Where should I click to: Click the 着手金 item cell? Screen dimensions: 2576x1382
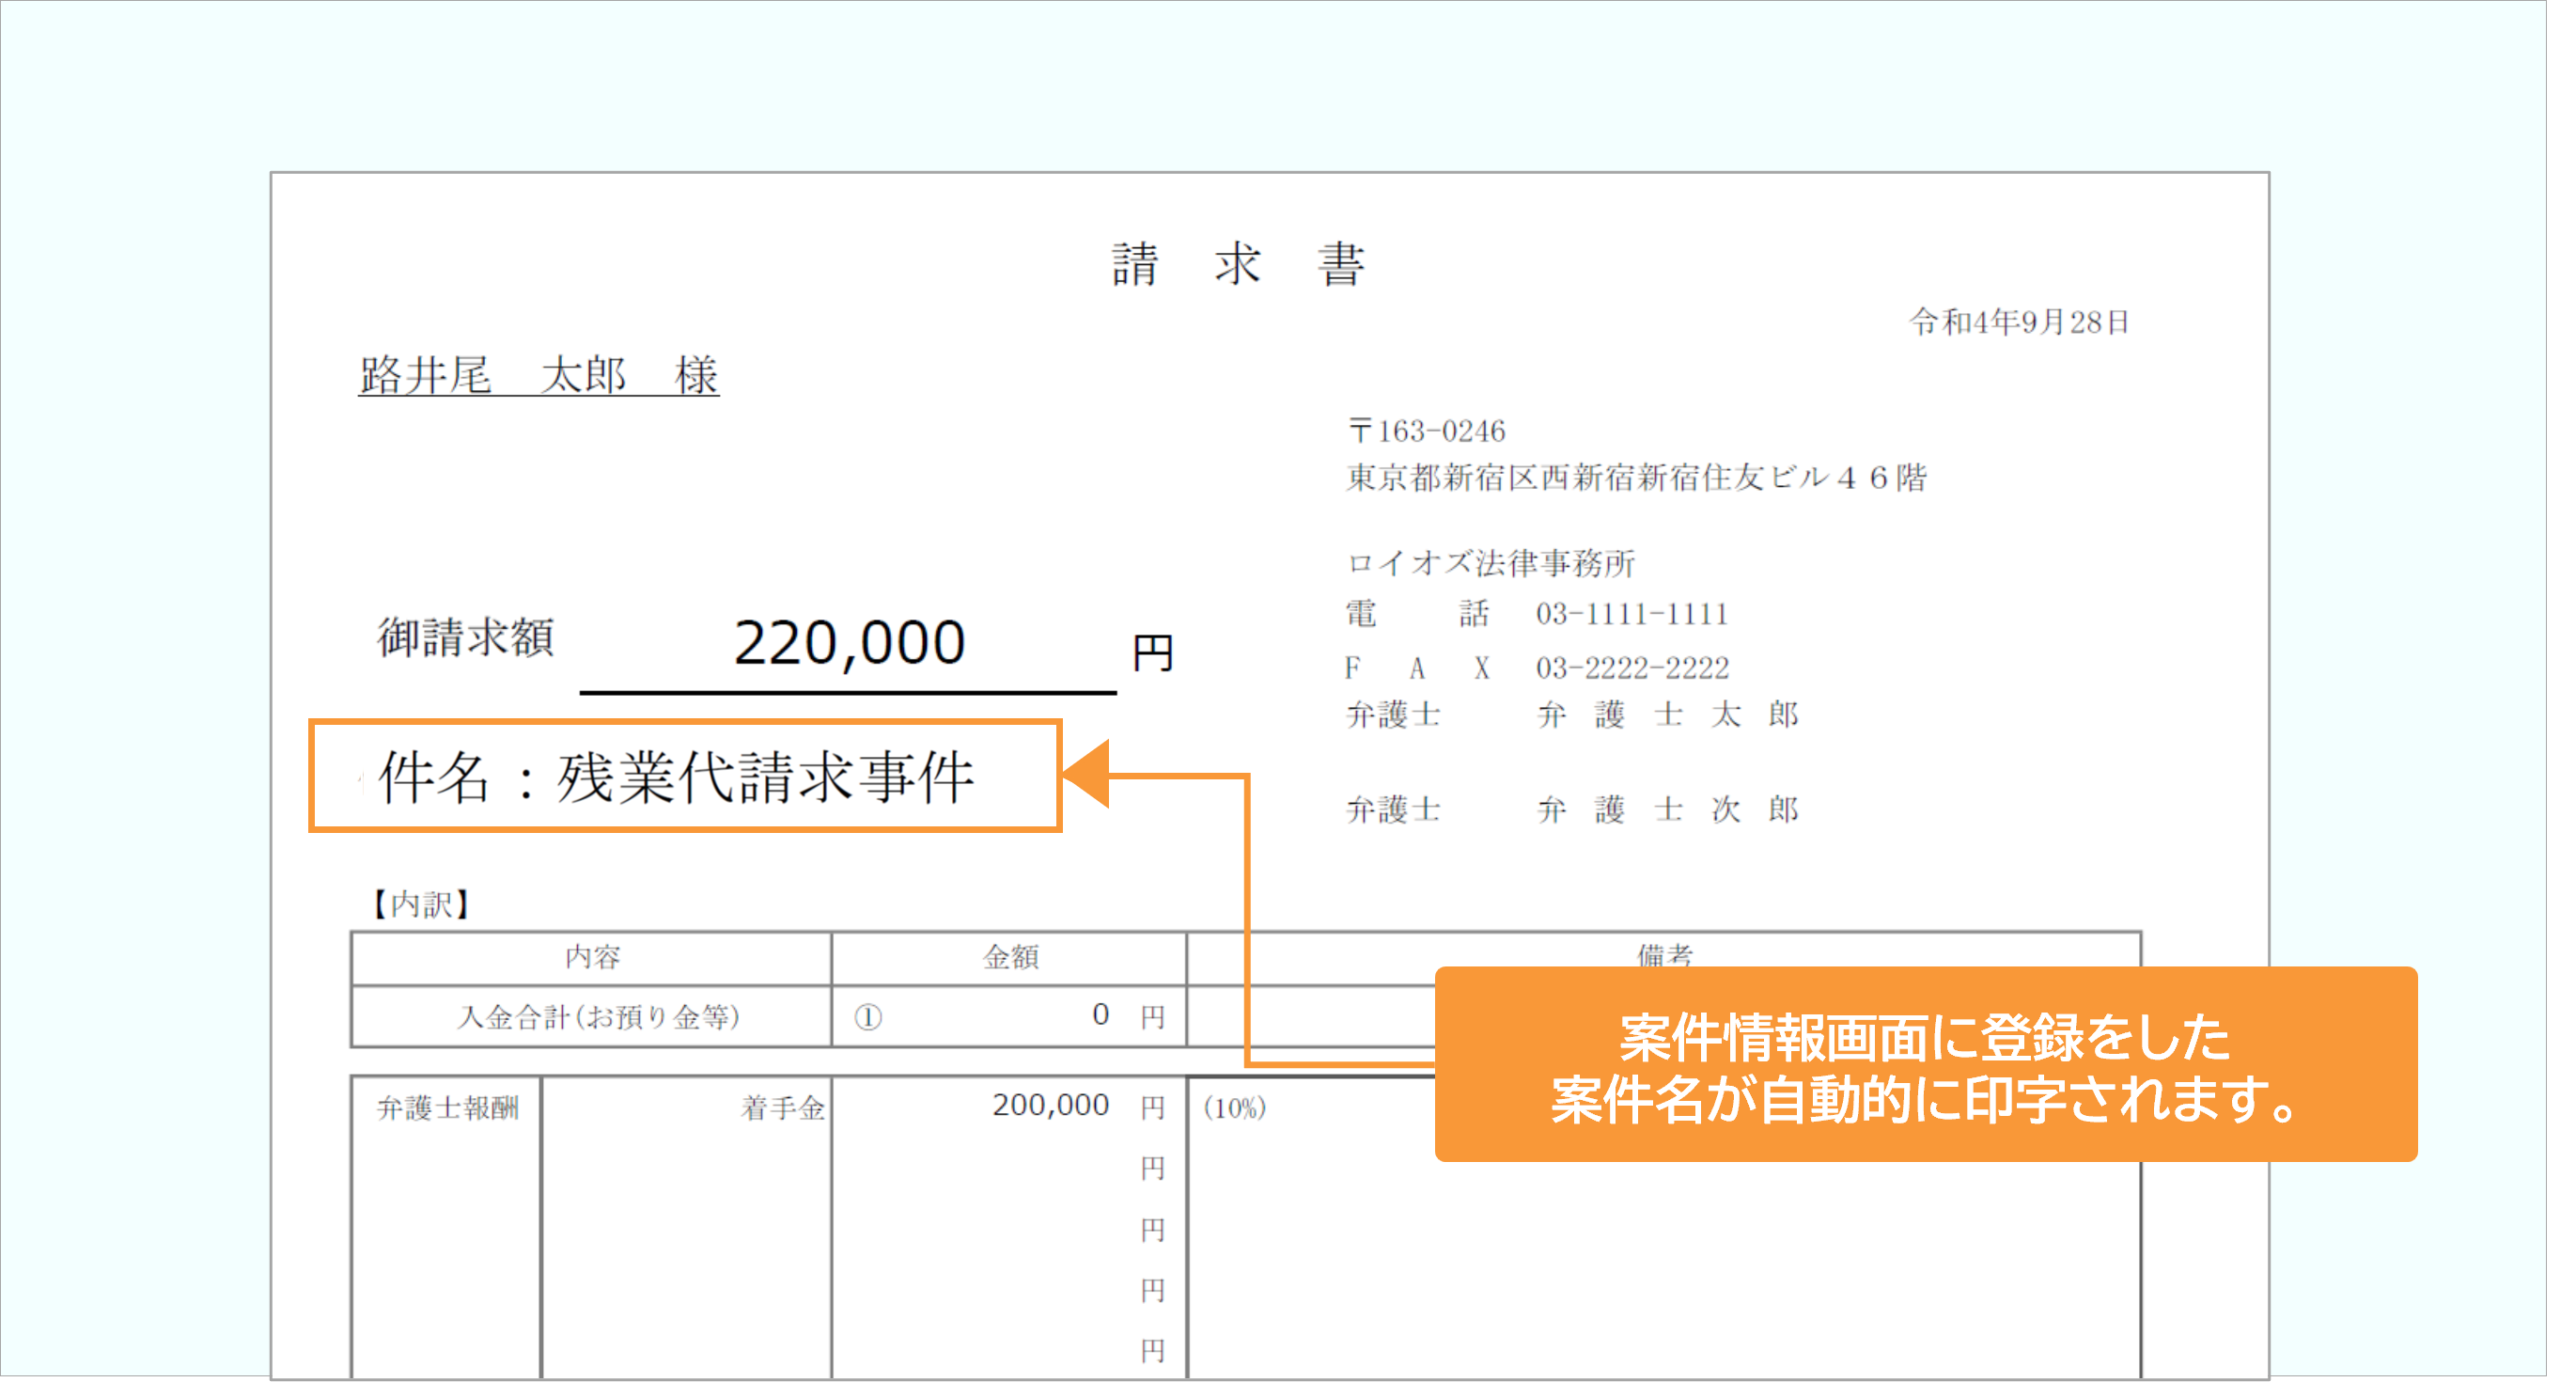(x=782, y=1108)
